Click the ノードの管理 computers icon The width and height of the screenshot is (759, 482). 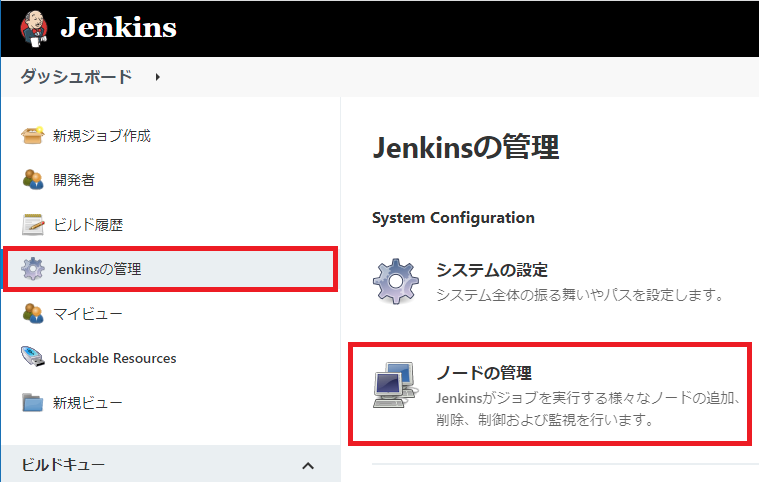click(396, 385)
